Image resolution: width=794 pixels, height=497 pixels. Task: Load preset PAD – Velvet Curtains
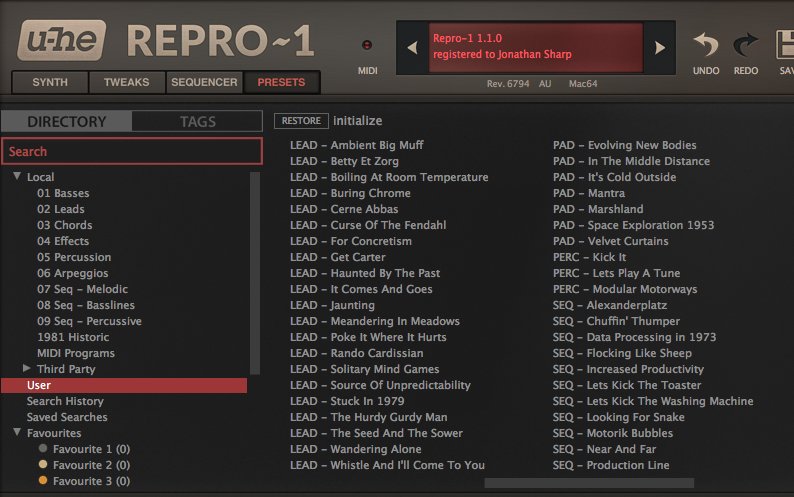point(610,241)
